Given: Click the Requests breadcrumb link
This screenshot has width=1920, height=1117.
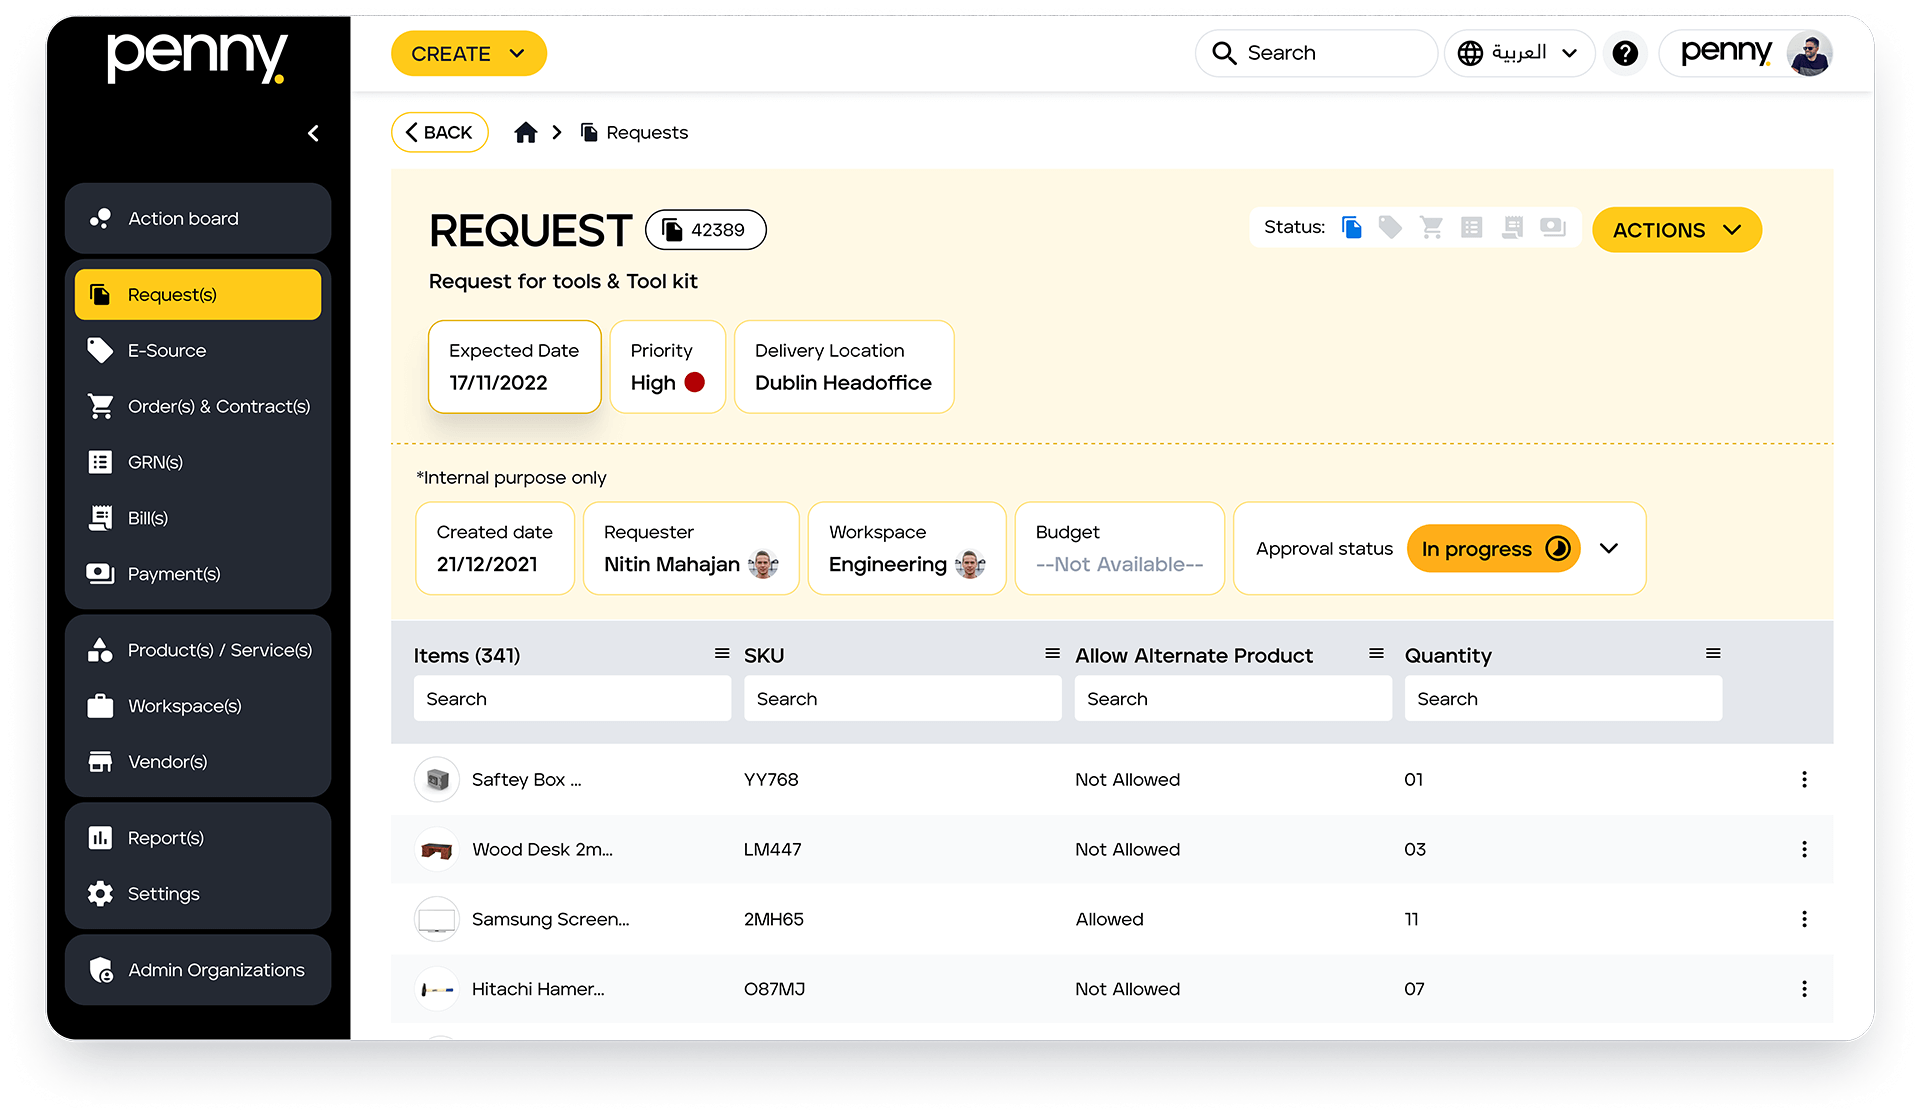Looking at the screenshot, I should pyautogui.click(x=647, y=132).
